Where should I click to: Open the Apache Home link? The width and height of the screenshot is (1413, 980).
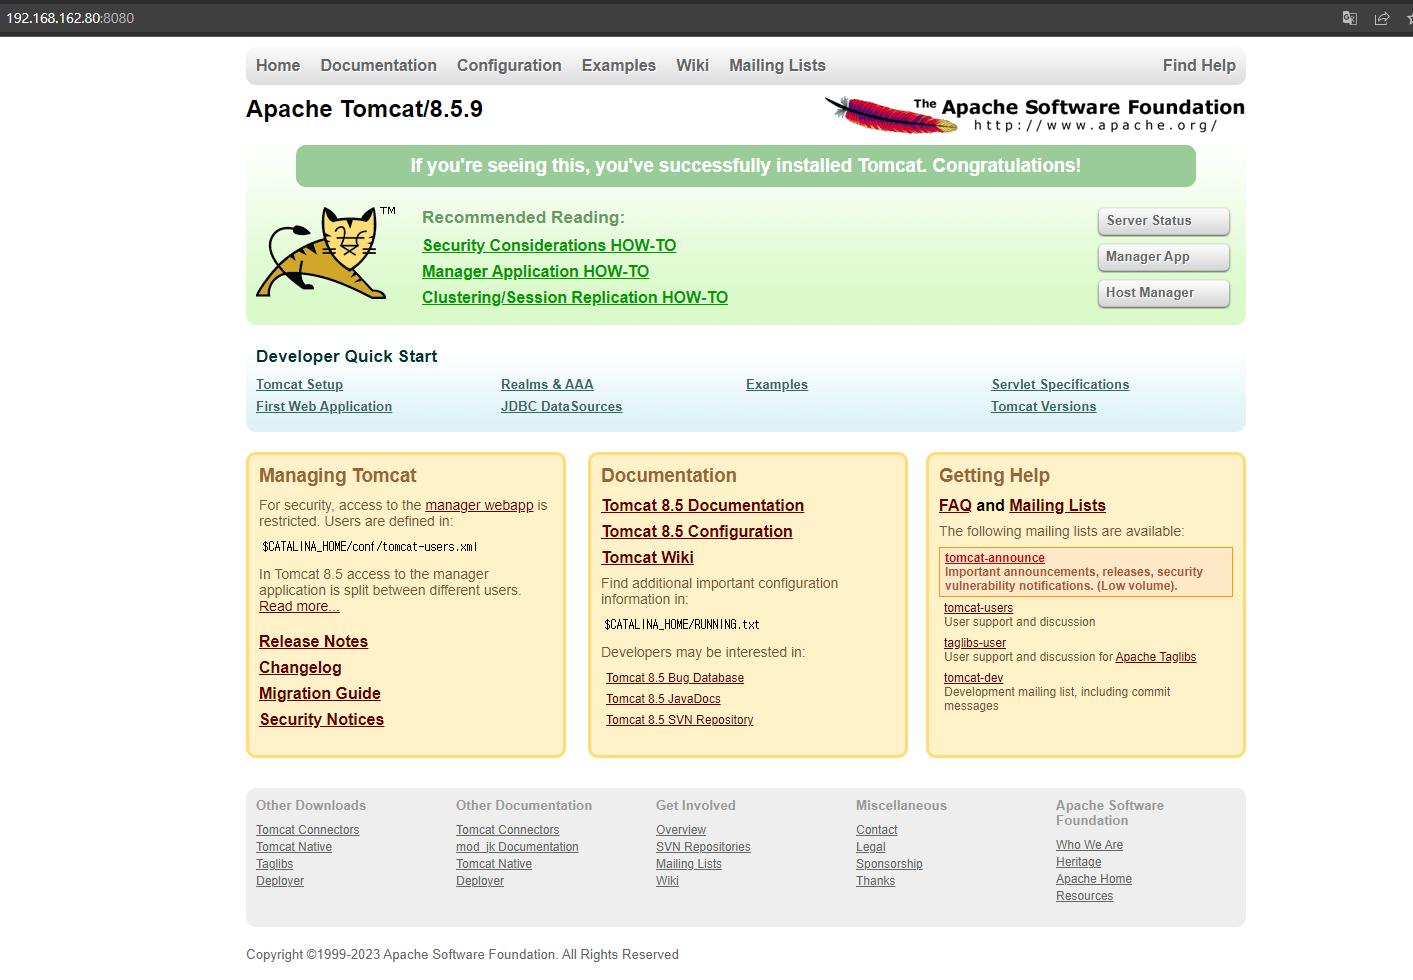(x=1094, y=879)
